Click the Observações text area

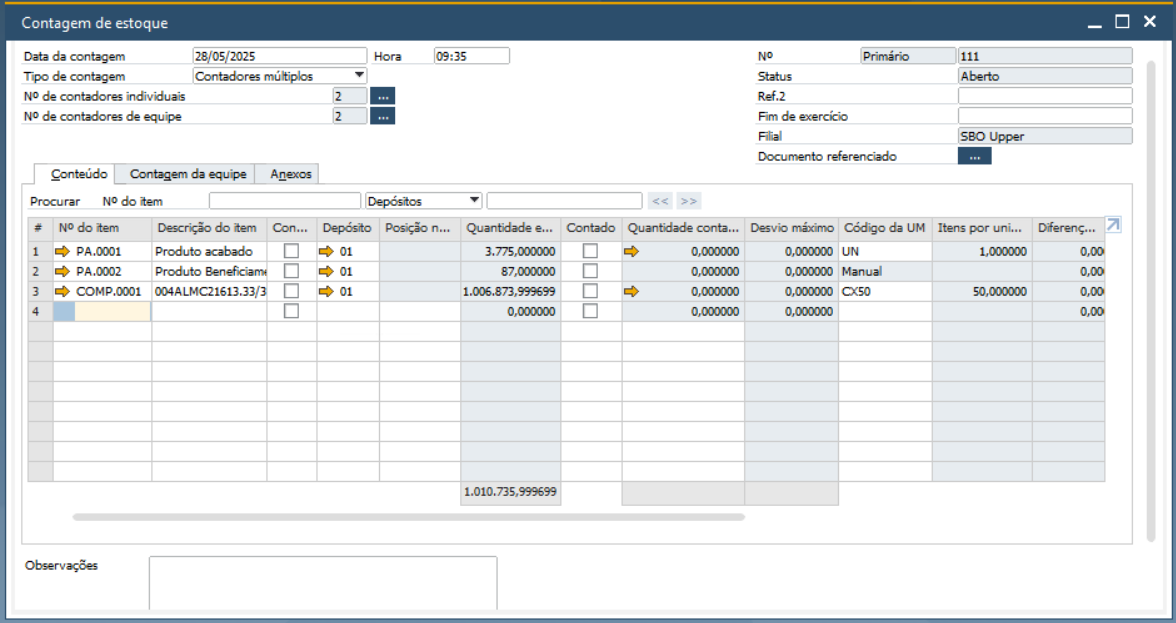(322, 583)
